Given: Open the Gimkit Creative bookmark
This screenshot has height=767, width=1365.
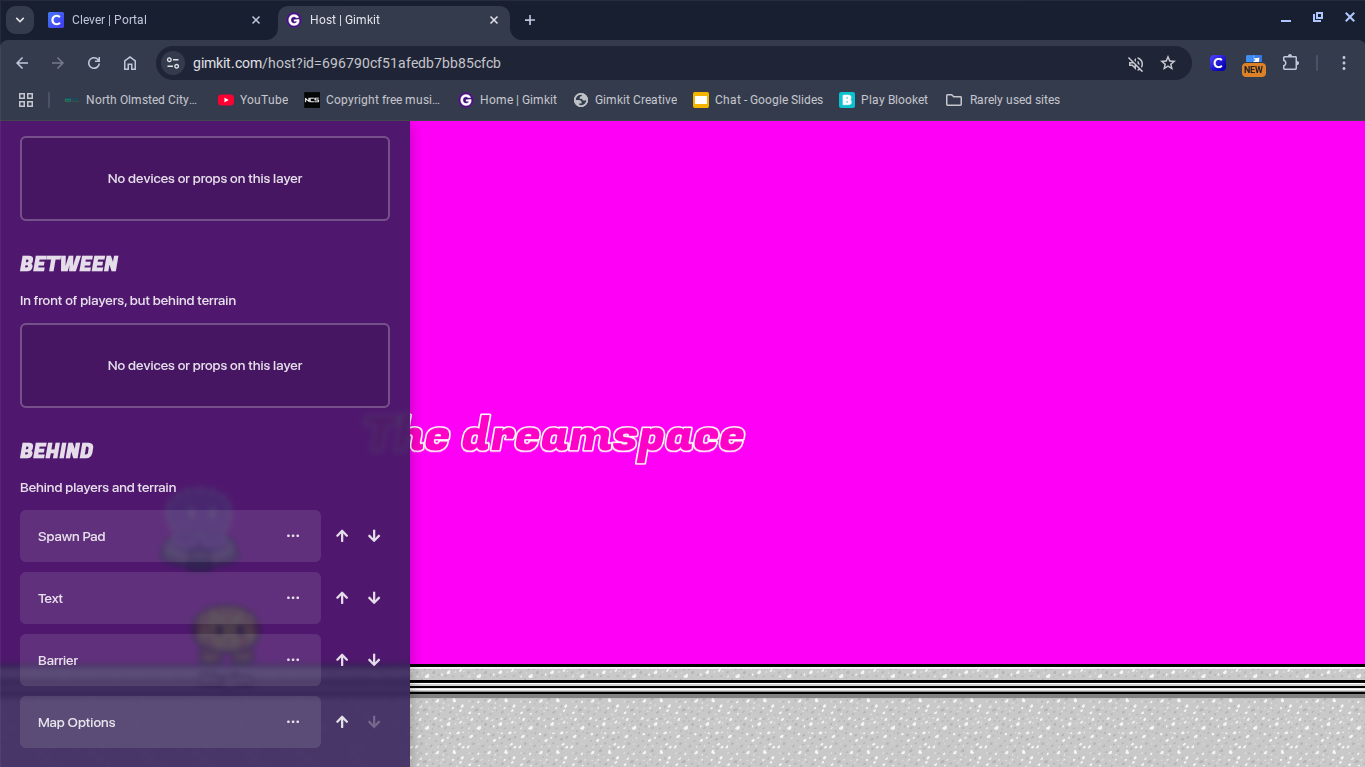Looking at the screenshot, I should click(x=625, y=100).
